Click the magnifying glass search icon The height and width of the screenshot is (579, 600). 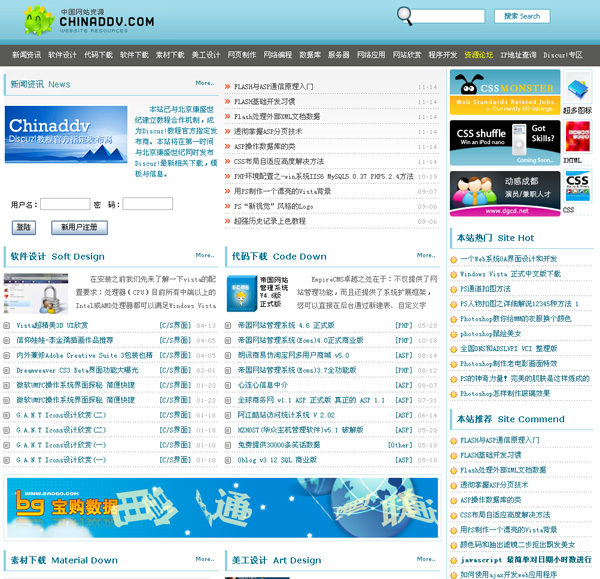(404, 16)
